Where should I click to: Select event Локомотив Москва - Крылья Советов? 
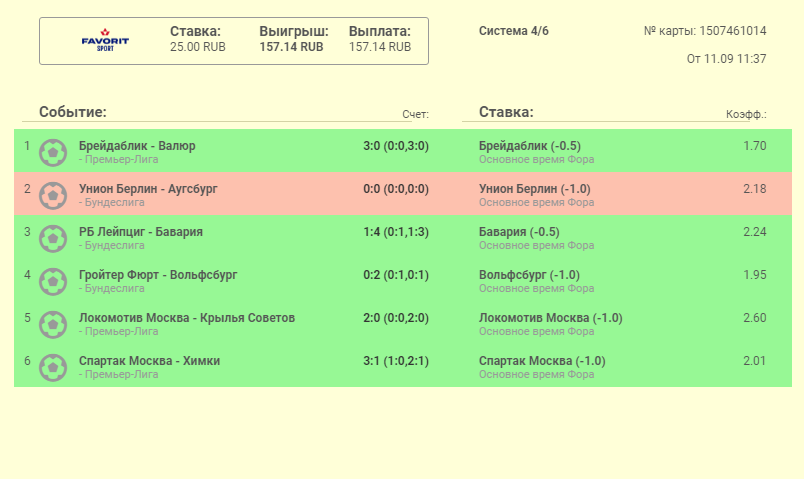click(x=187, y=318)
